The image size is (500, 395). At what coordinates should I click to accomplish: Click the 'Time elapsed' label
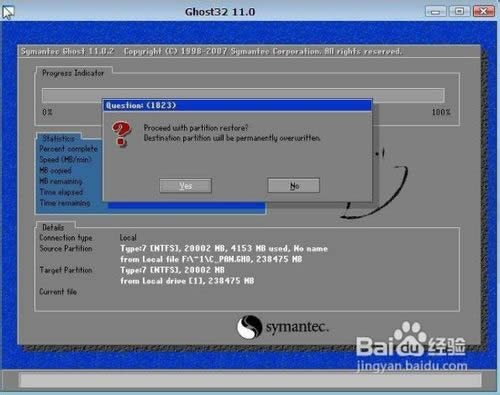(x=61, y=192)
